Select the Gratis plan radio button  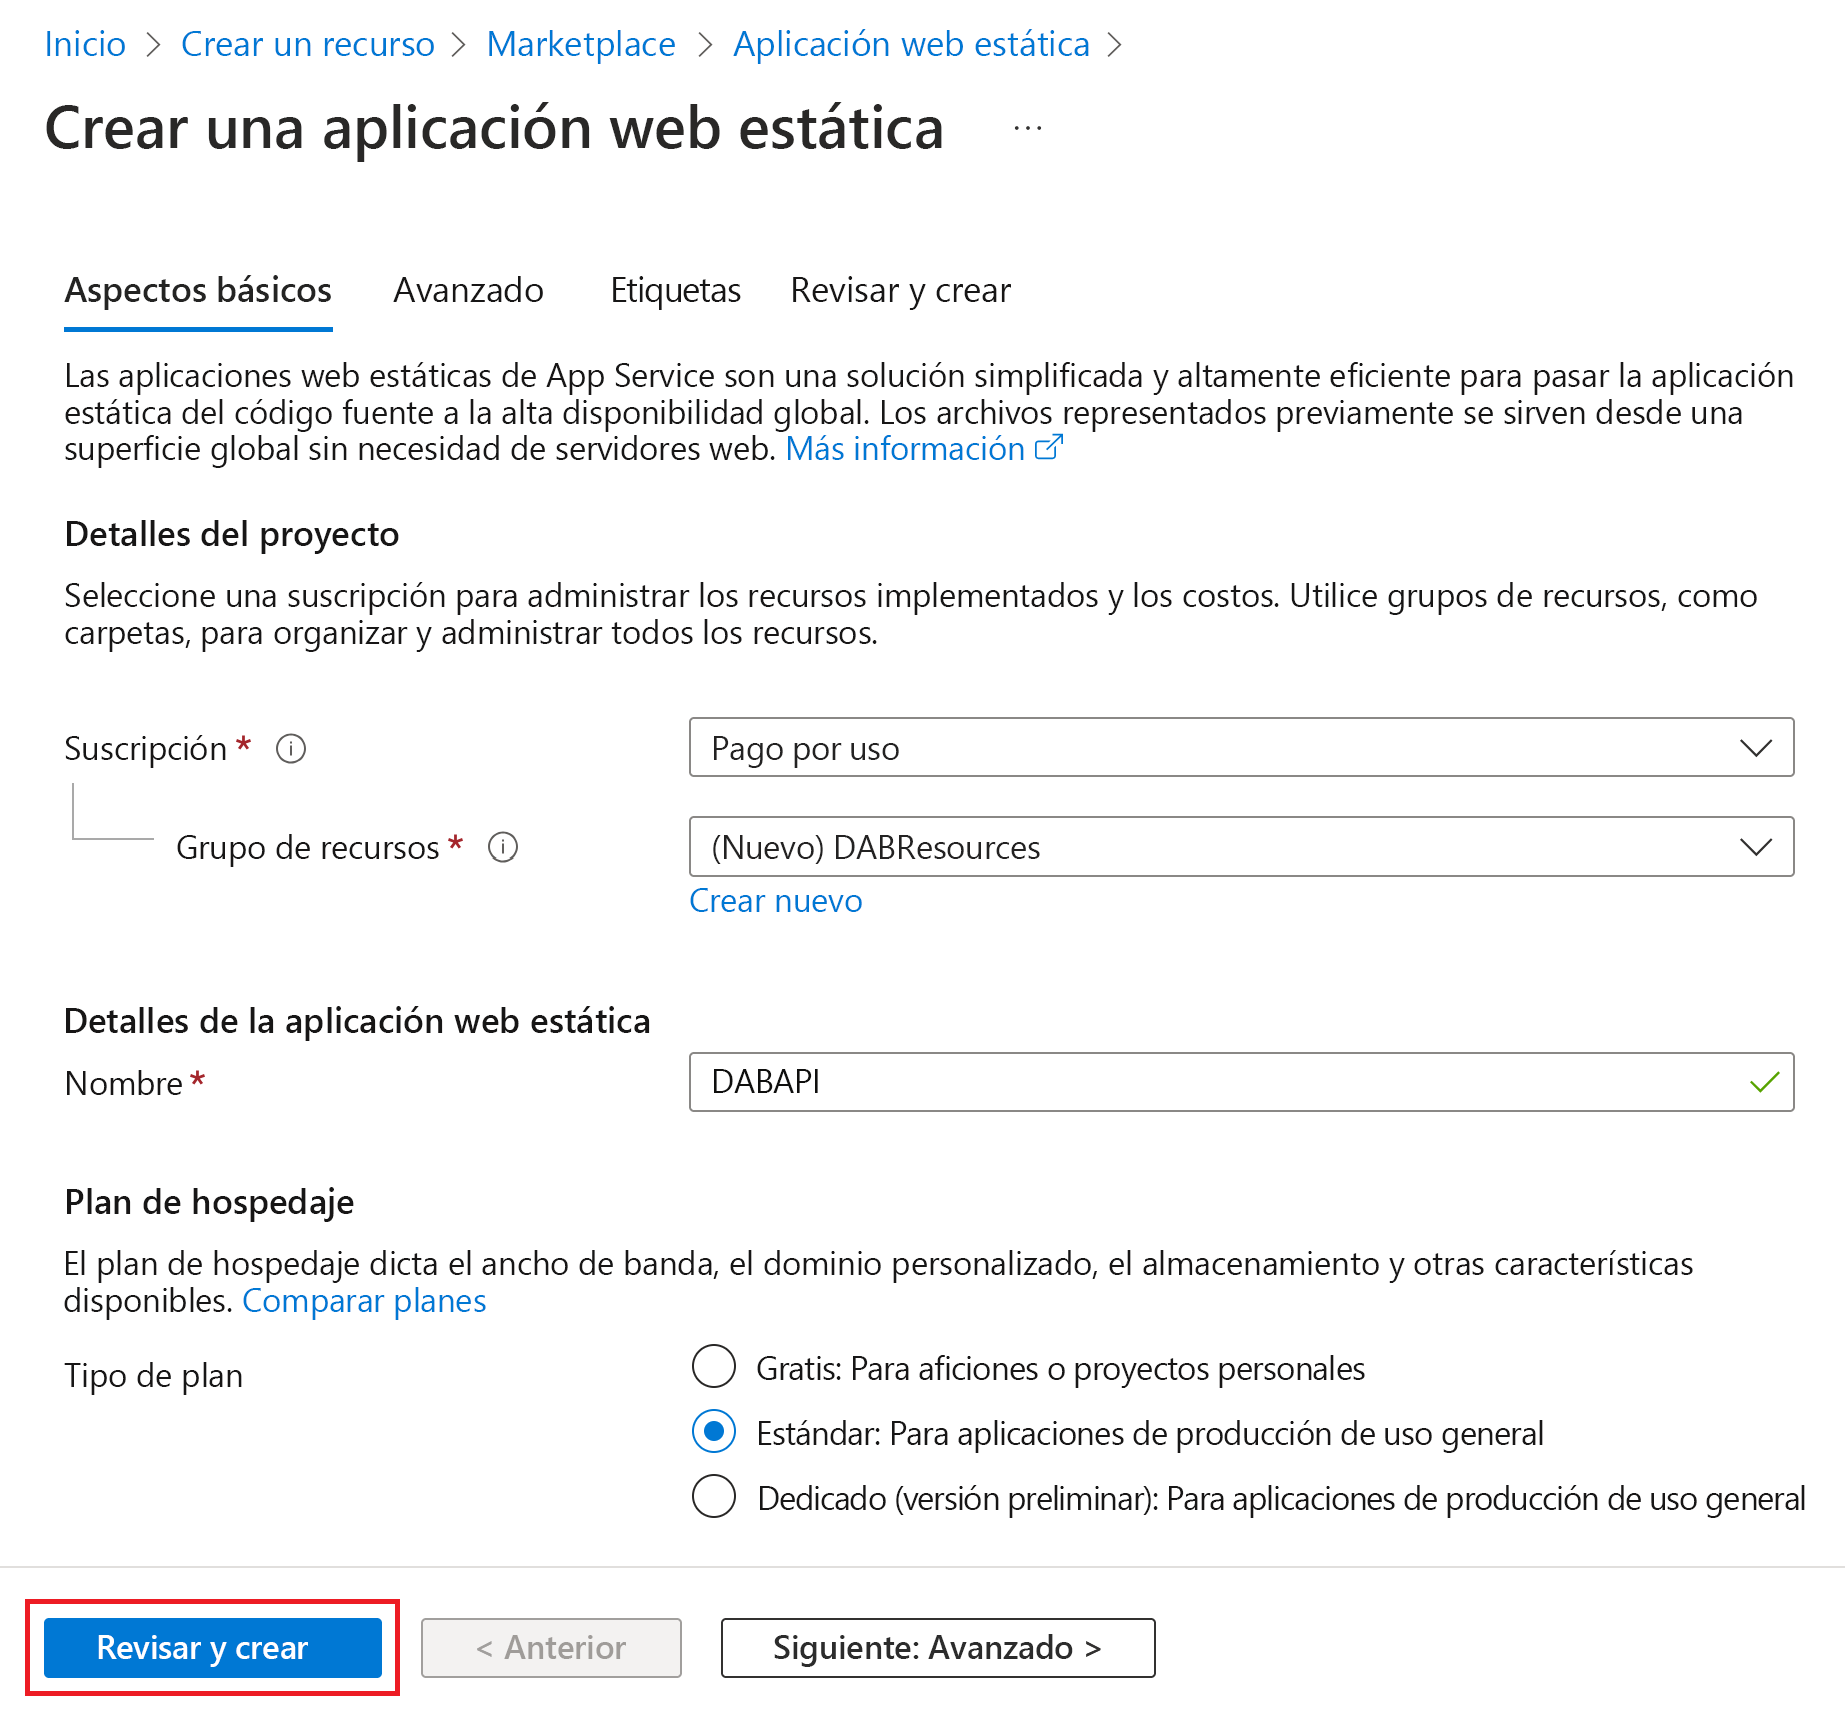tap(714, 1366)
